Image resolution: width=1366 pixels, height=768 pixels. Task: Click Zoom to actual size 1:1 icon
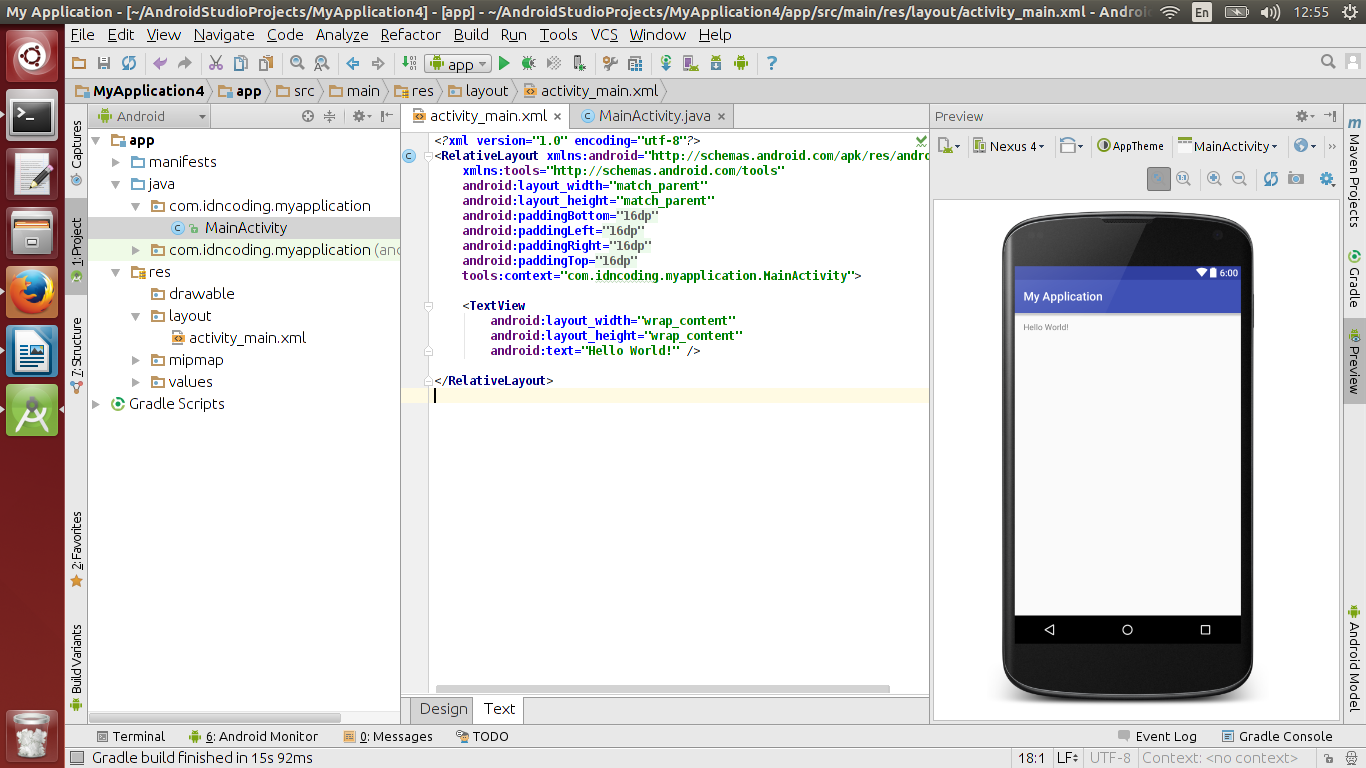coord(1184,178)
